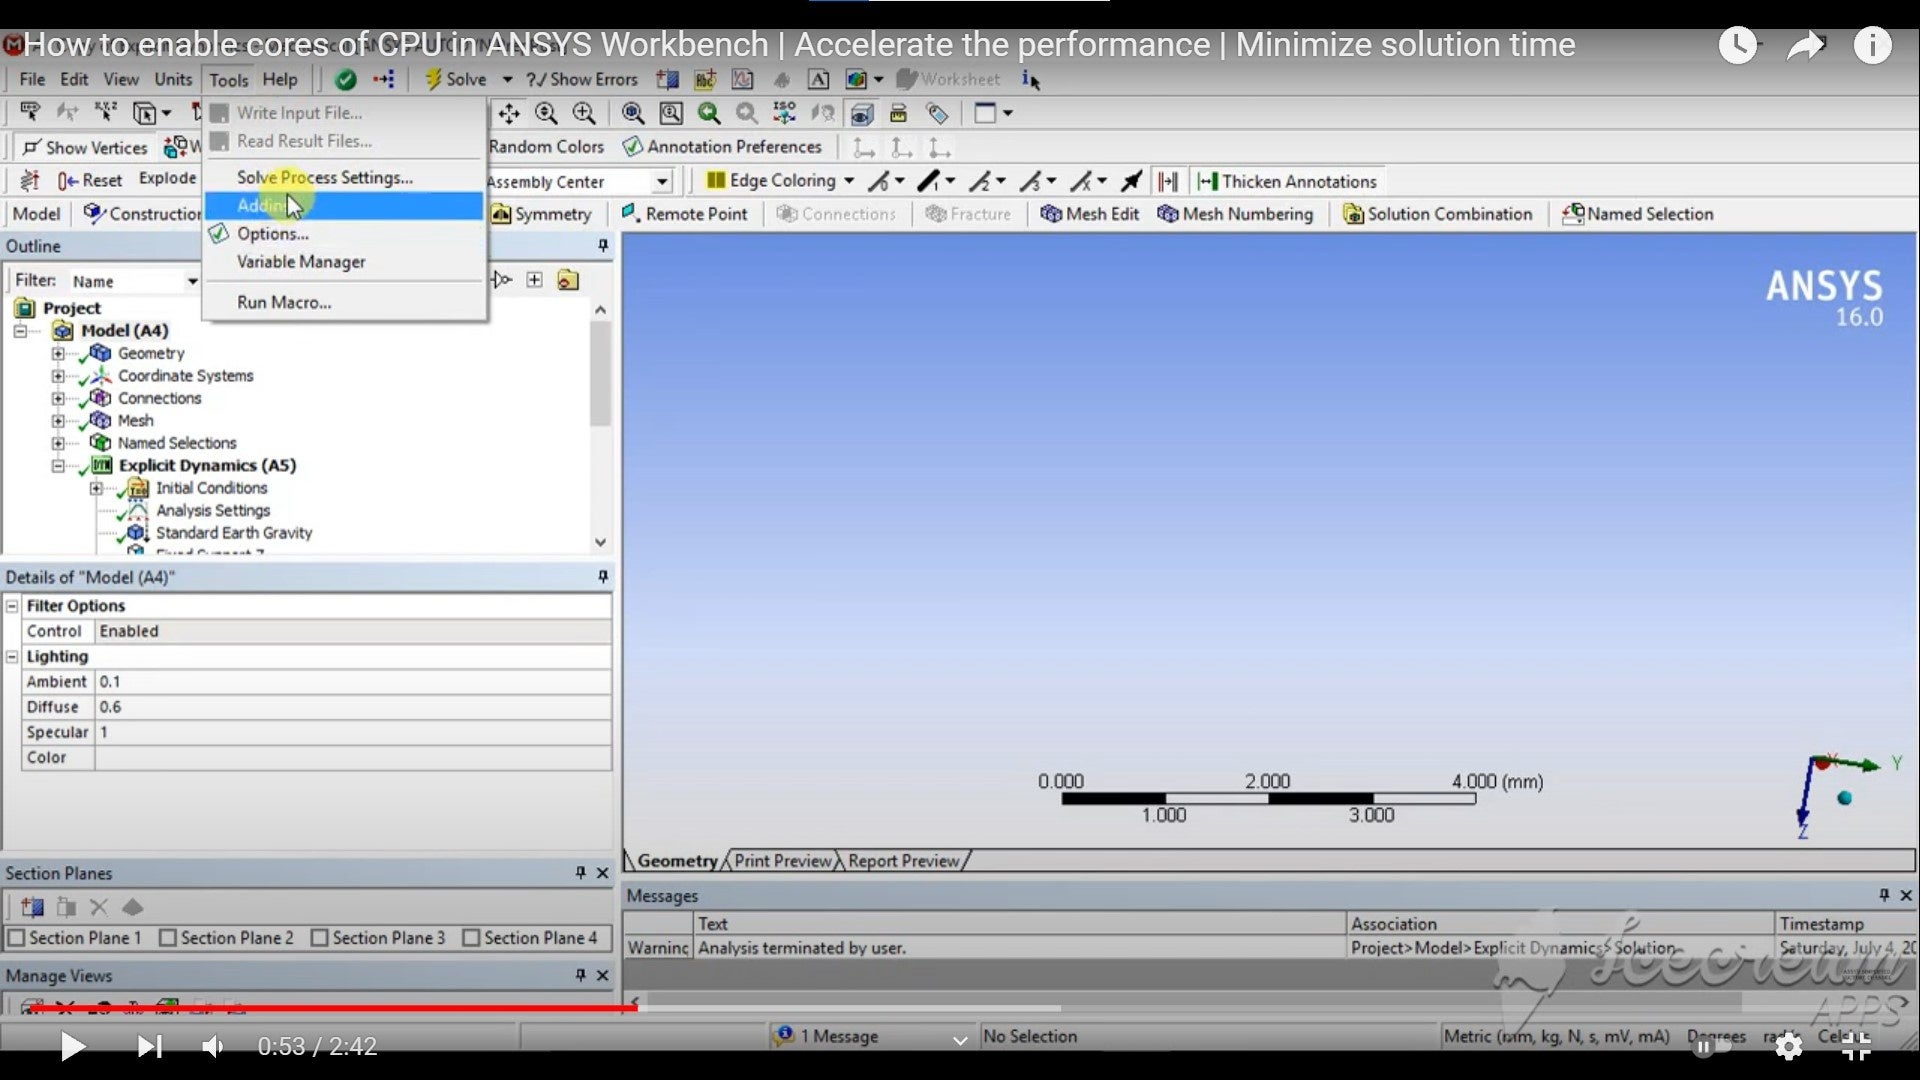The height and width of the screenshot is (1080, 1920).
Task: Collapse the Explicit Dynamics (A5) node
Action: pyautogui.click(x=58, y=466)
